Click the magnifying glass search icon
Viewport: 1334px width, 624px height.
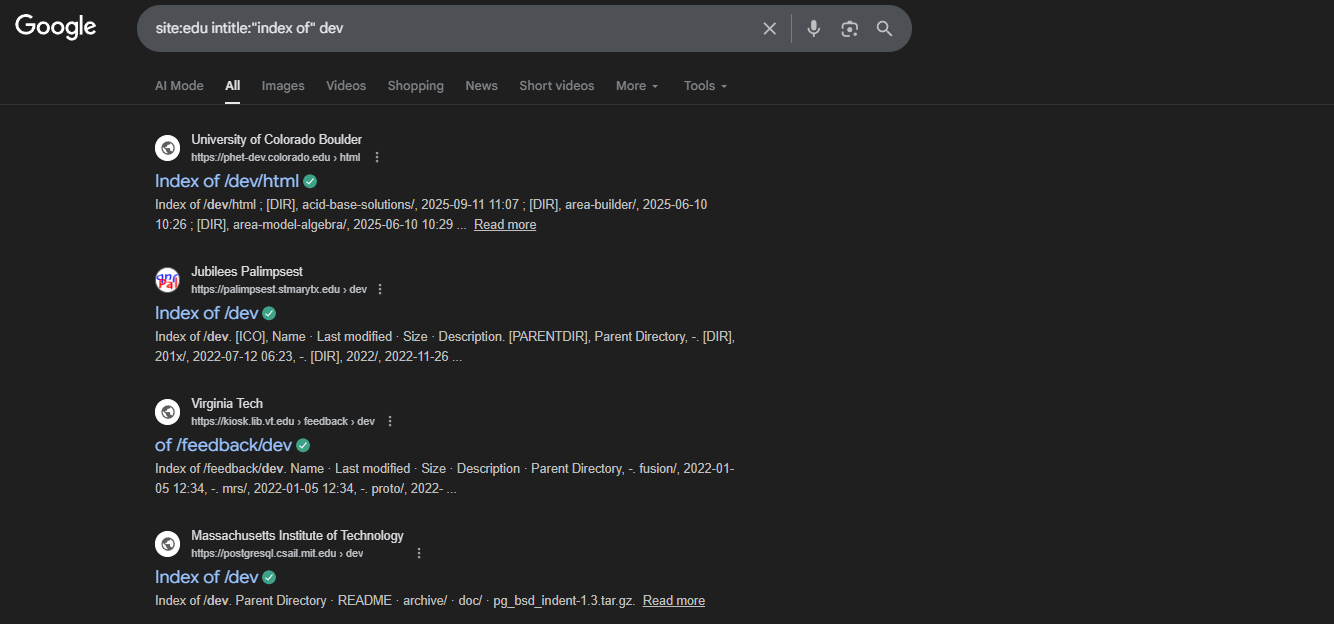(x=884, y=29)
